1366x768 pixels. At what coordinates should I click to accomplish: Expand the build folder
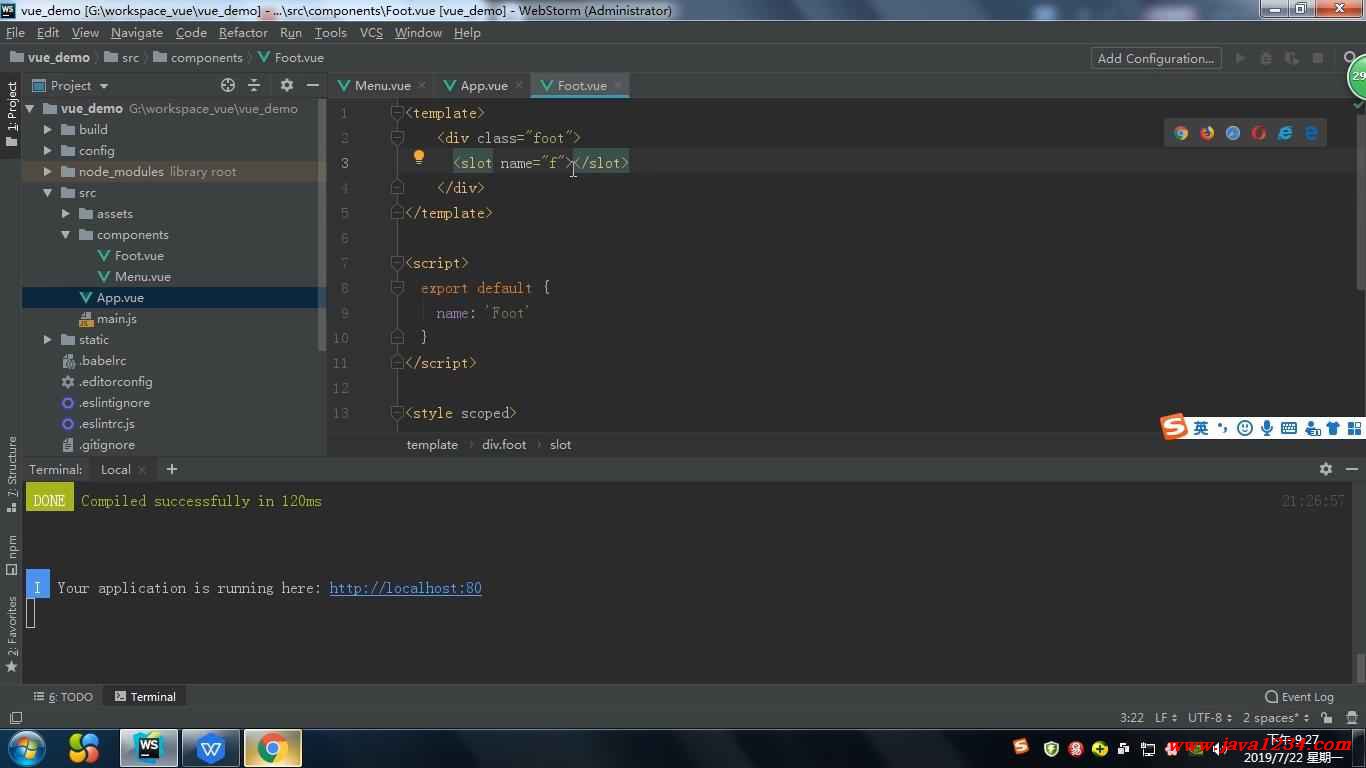click(47, 129)
